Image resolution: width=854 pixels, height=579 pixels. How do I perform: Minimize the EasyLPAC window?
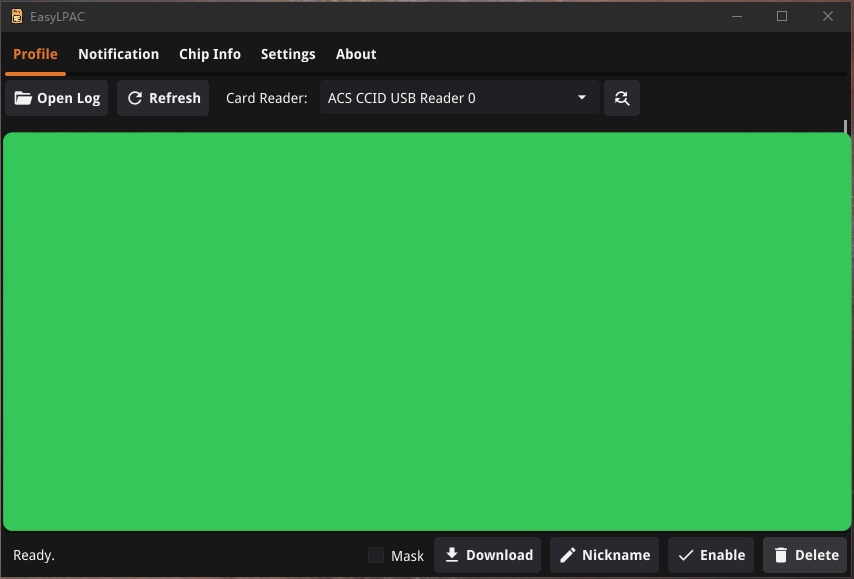[x=737, y=16]
